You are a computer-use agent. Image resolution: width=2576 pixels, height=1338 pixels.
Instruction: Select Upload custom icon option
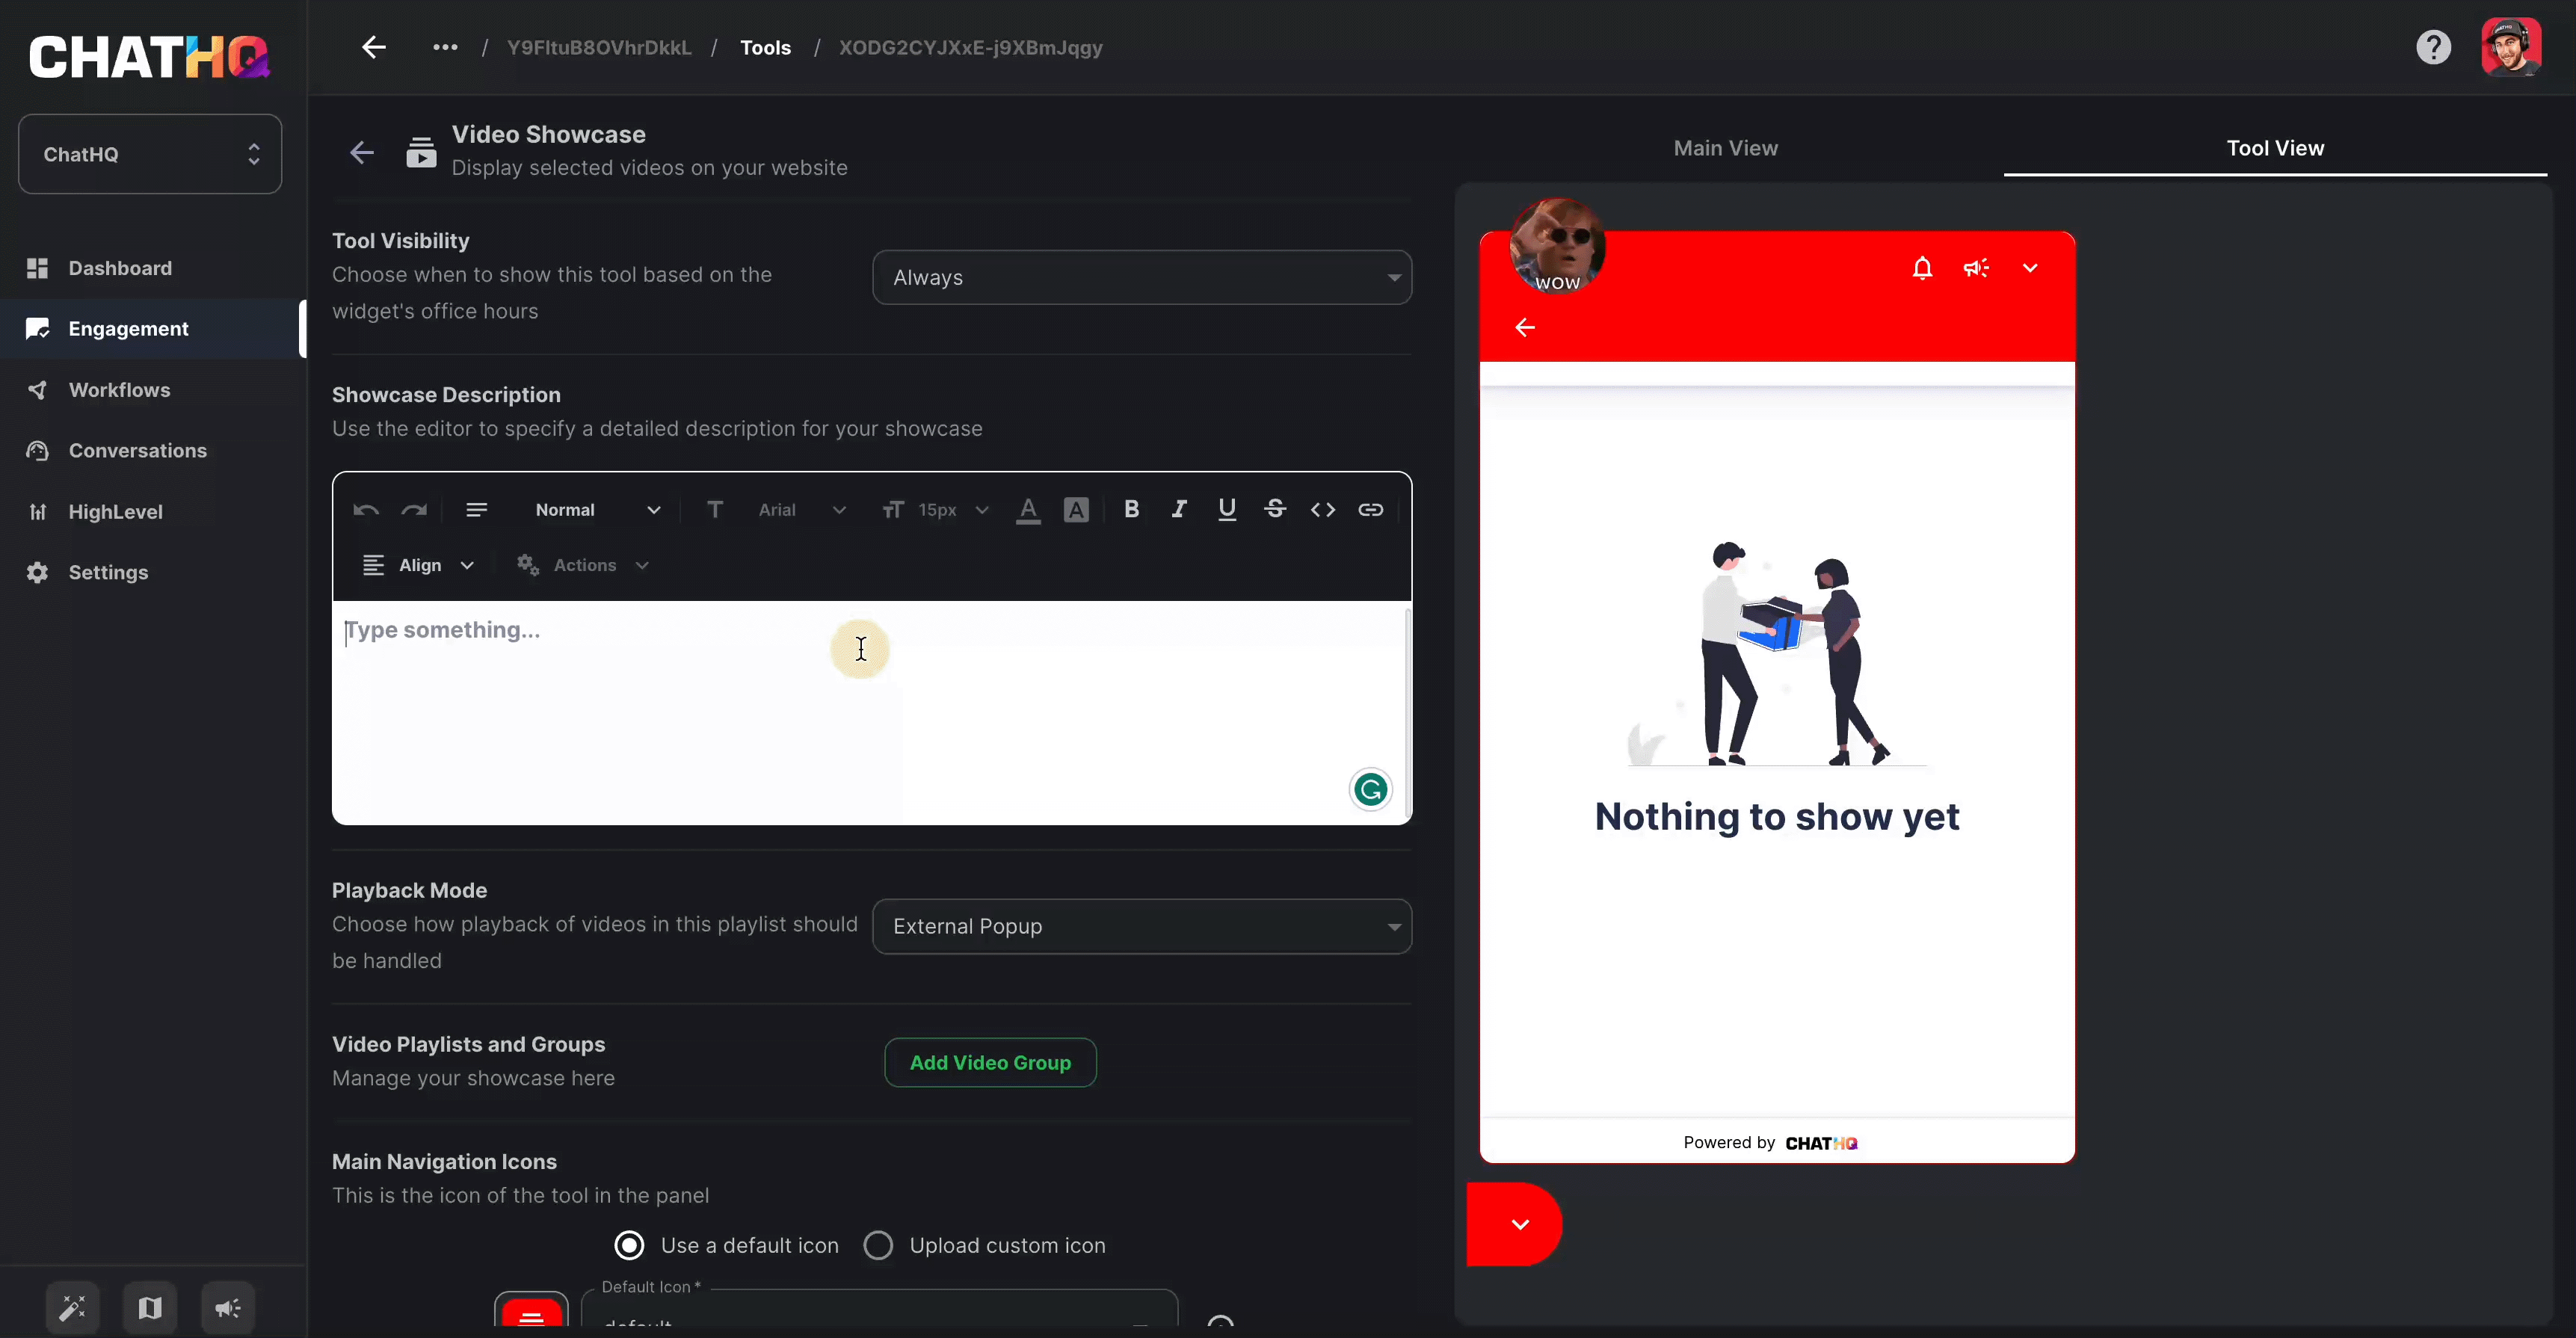click(x=878, y=1245)
